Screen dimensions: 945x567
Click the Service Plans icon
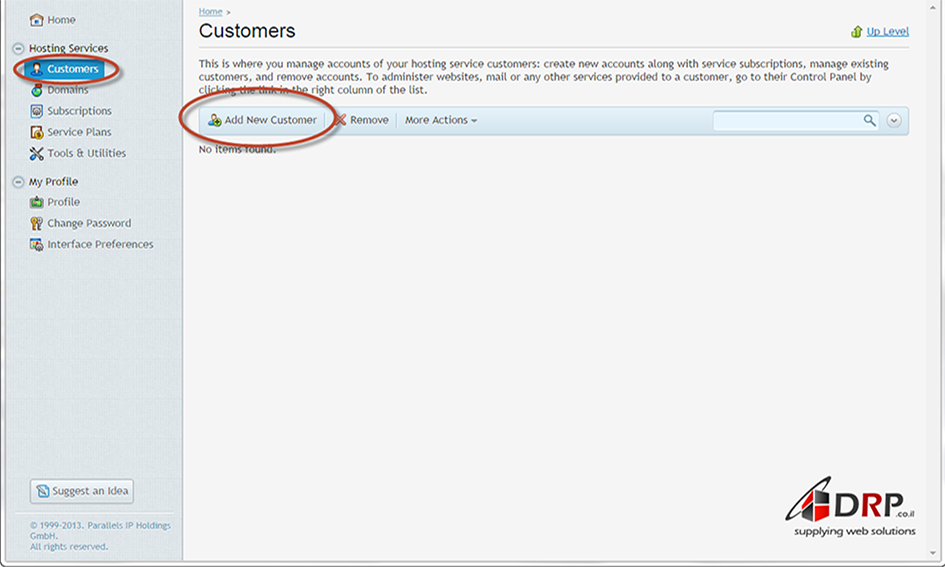point(37,132)
